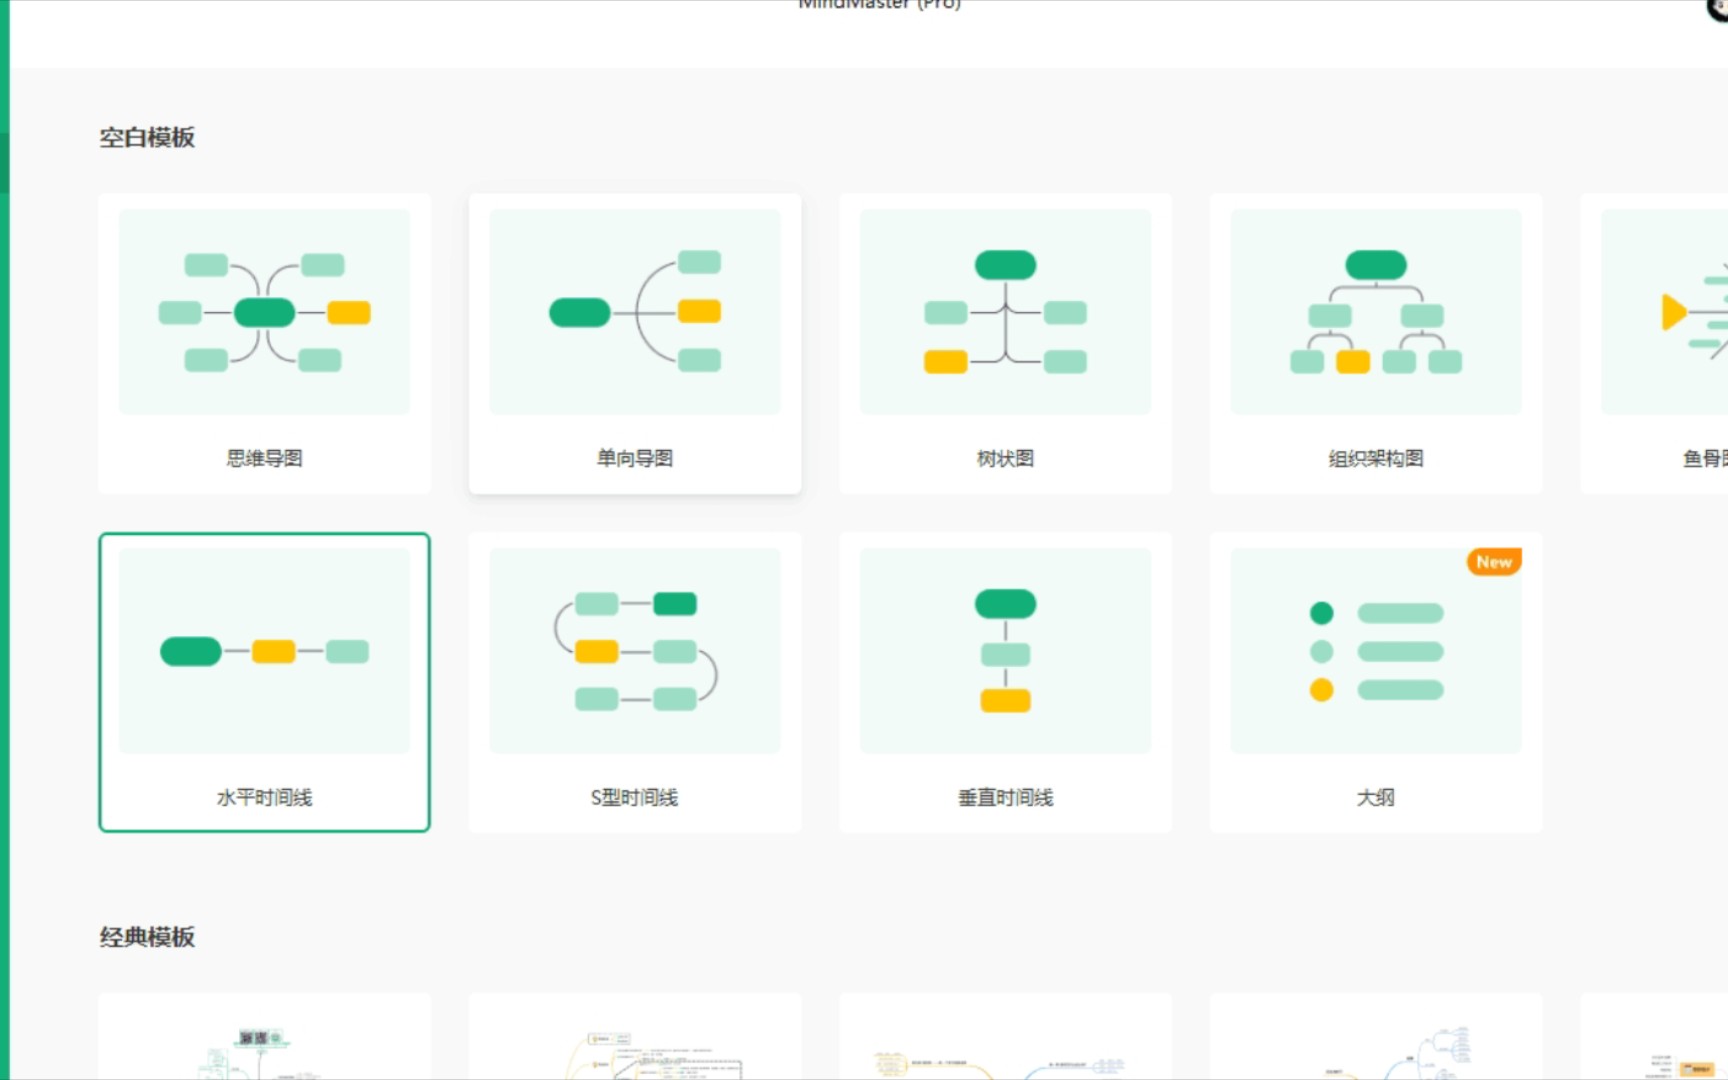Viewport: 1728px width, 1080px height.
Task: Click the orange New badge on 大纲 card
Action: tap(1492, 562)
